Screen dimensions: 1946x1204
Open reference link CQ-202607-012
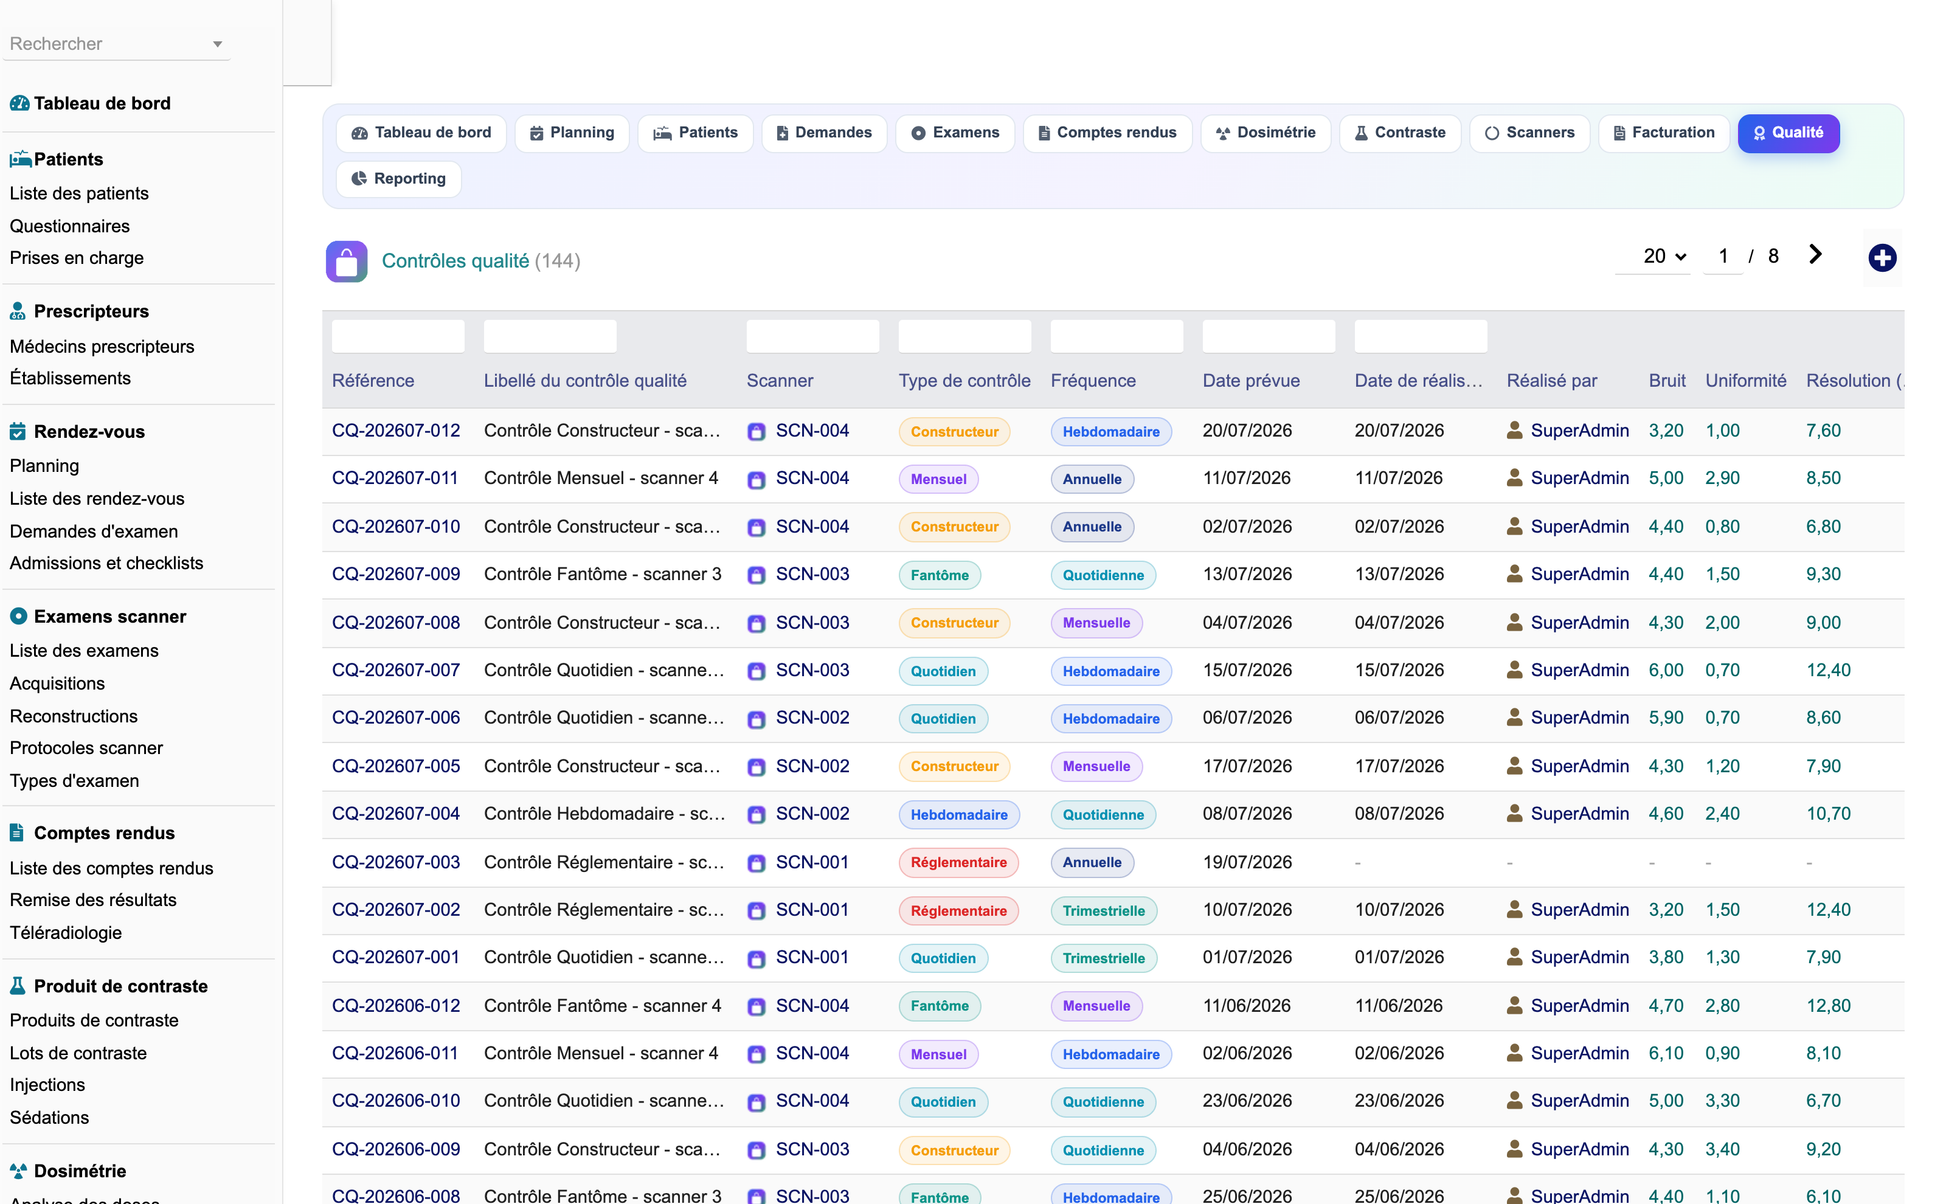click(x=396, y=431)
